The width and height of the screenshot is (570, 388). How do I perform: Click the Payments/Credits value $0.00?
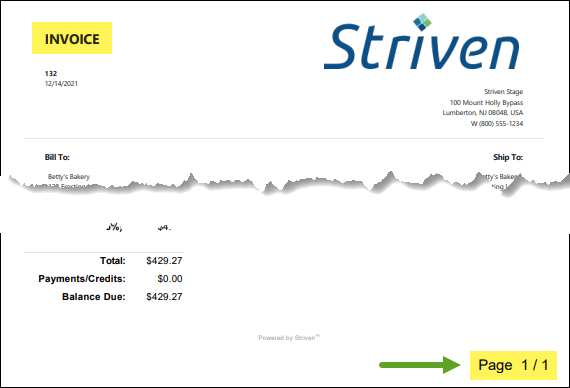[x=170, y=279]
